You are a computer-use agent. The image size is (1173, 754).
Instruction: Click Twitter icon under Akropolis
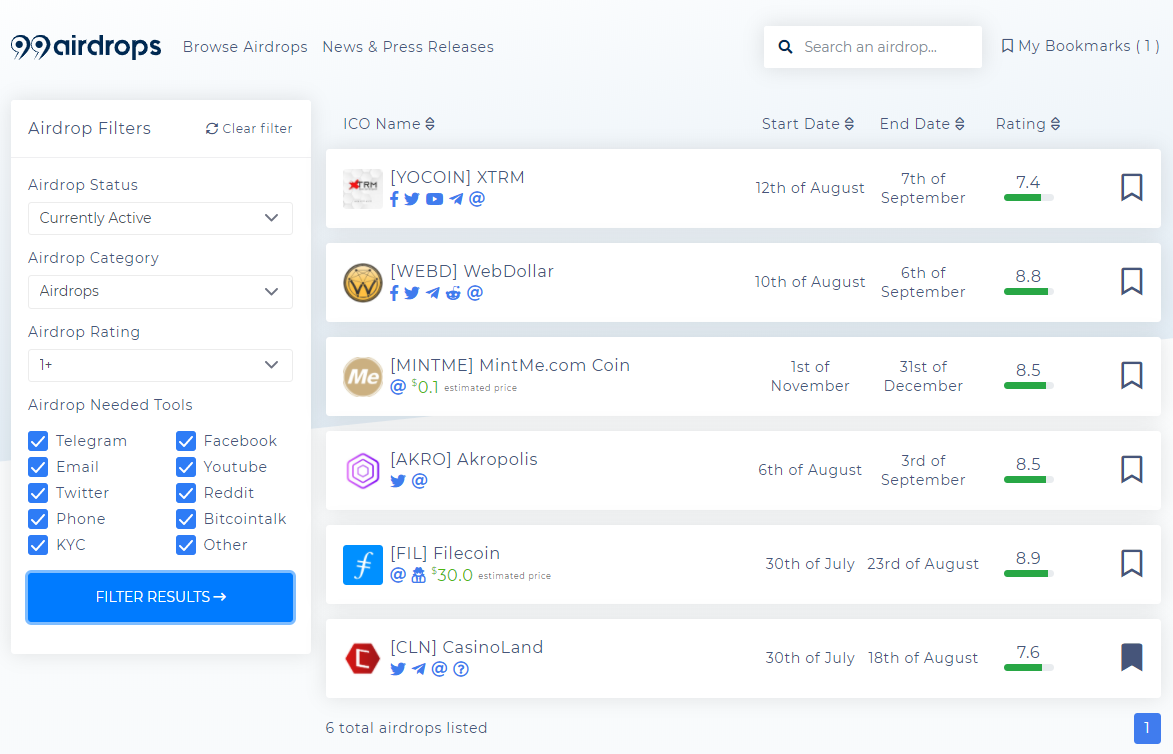[398, 481]
